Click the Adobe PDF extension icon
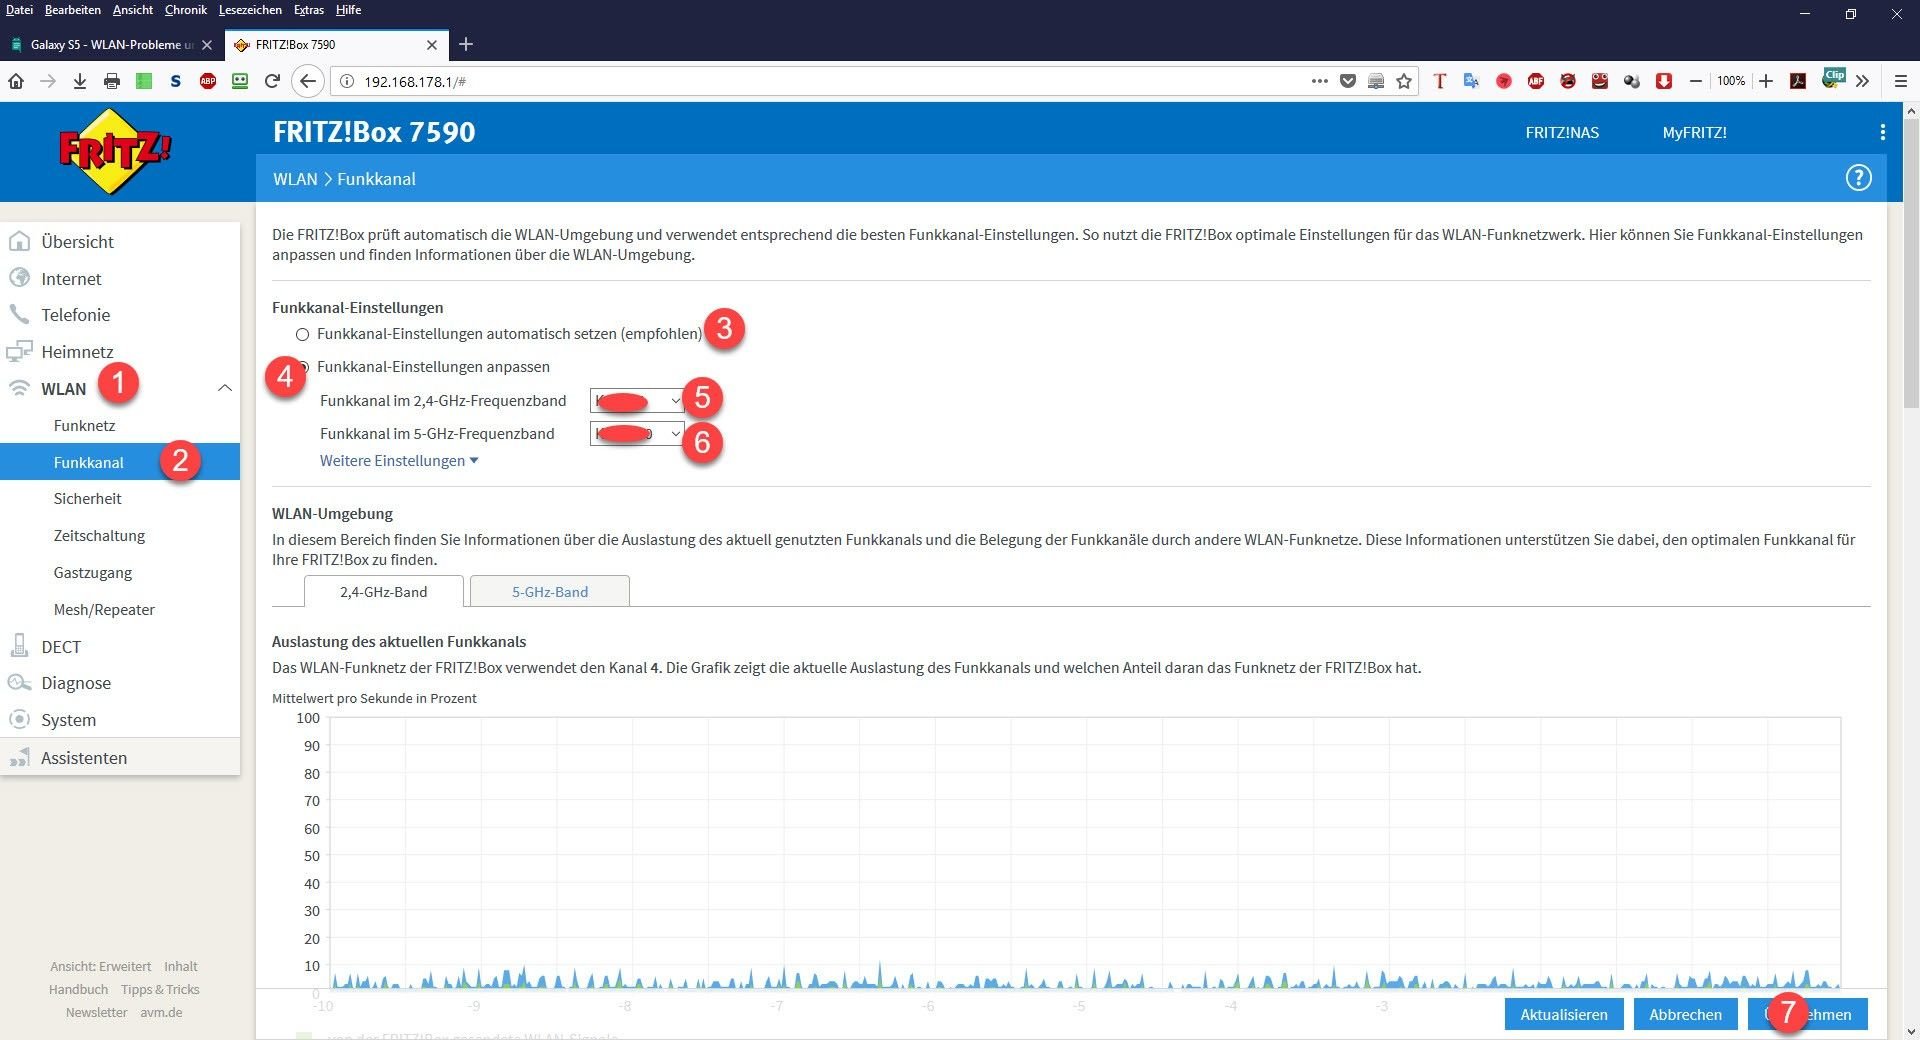 pyautogui.click(x=1798, y=81)
